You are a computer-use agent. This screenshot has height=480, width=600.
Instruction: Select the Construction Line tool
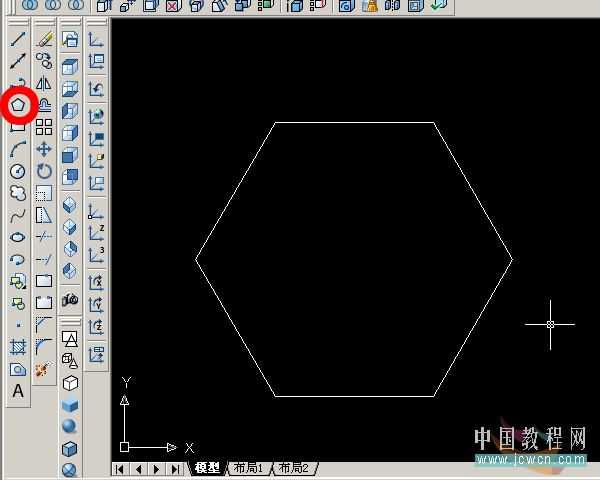point(18,61)
